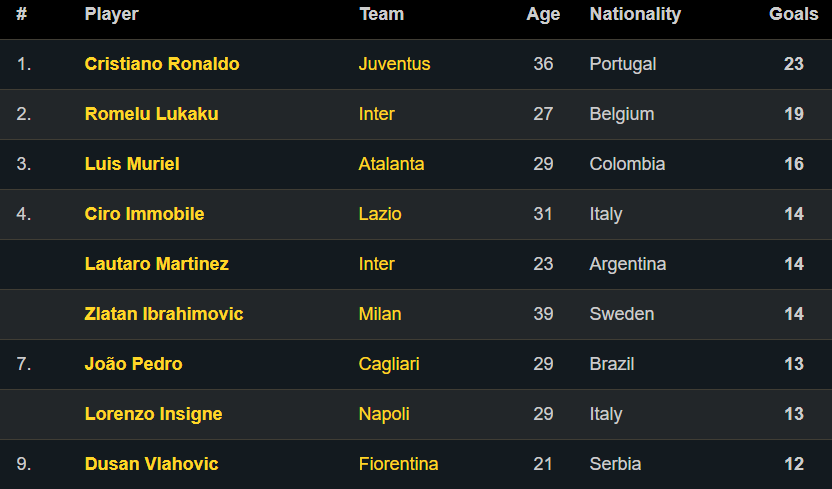Open João Pedro player profile
832x489 pixels.
click(133, 364)
